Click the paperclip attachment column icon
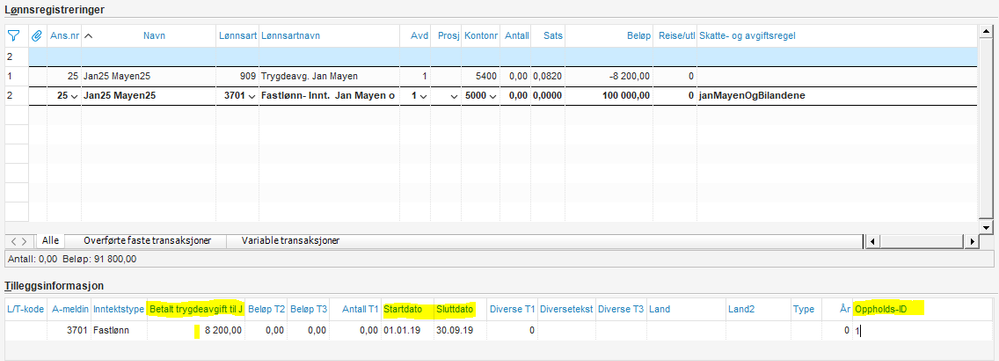 pyautogui.click(x=37, y=36)
